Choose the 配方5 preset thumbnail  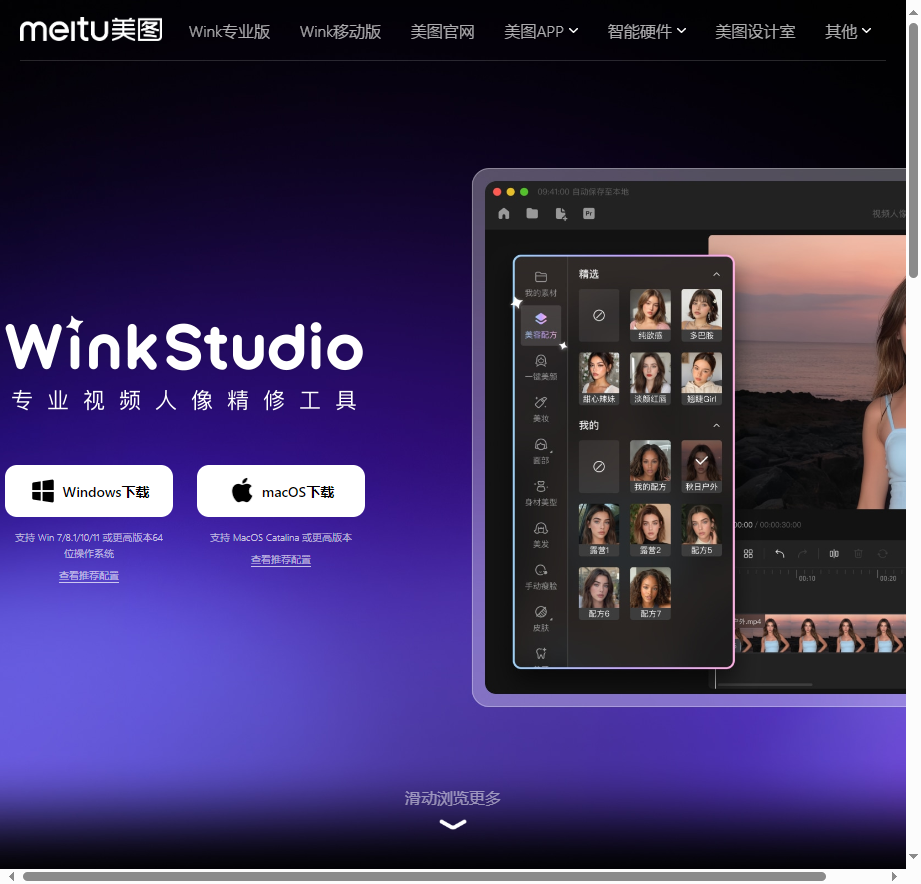[x=701, y=530]
